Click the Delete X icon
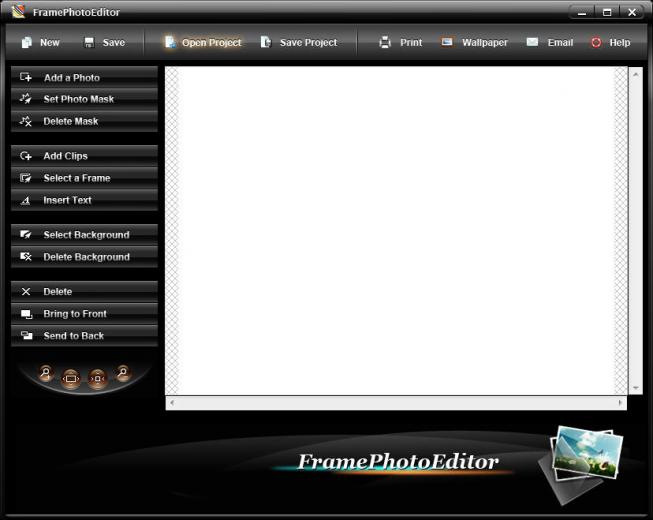 [26, 291]
